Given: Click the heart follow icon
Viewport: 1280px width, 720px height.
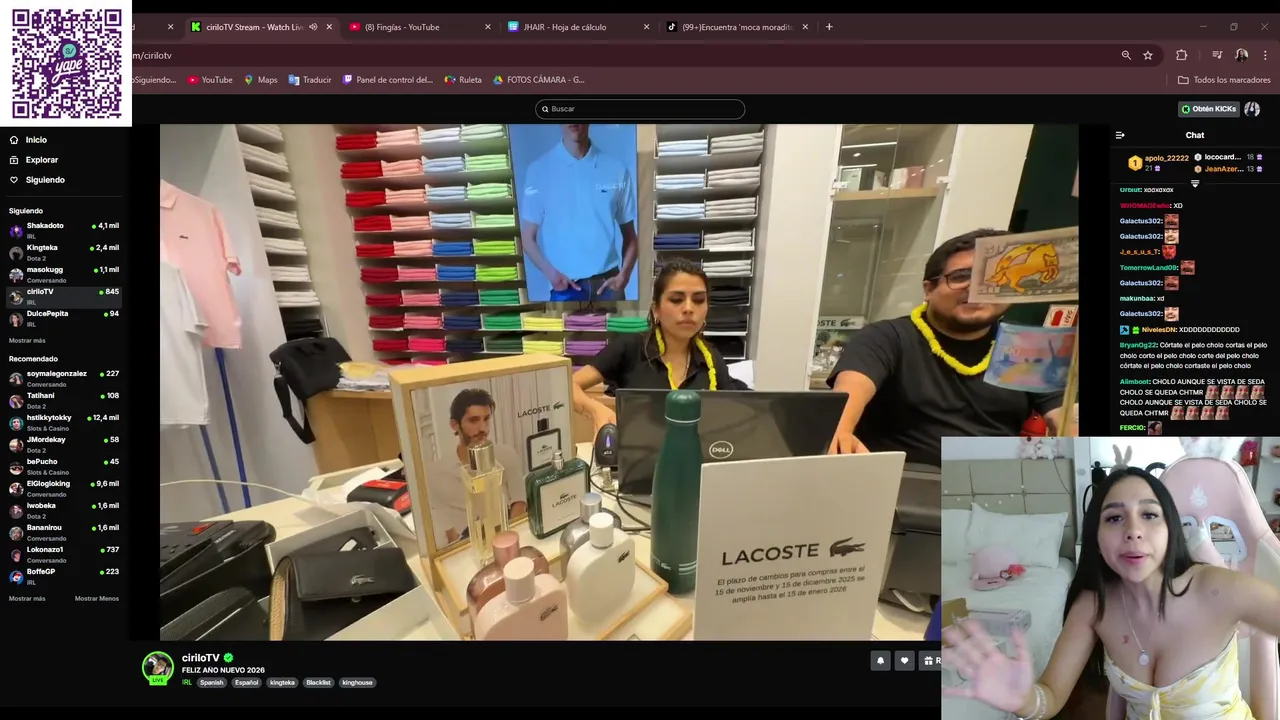Looking at the screenshot, I should click(904, 660).
